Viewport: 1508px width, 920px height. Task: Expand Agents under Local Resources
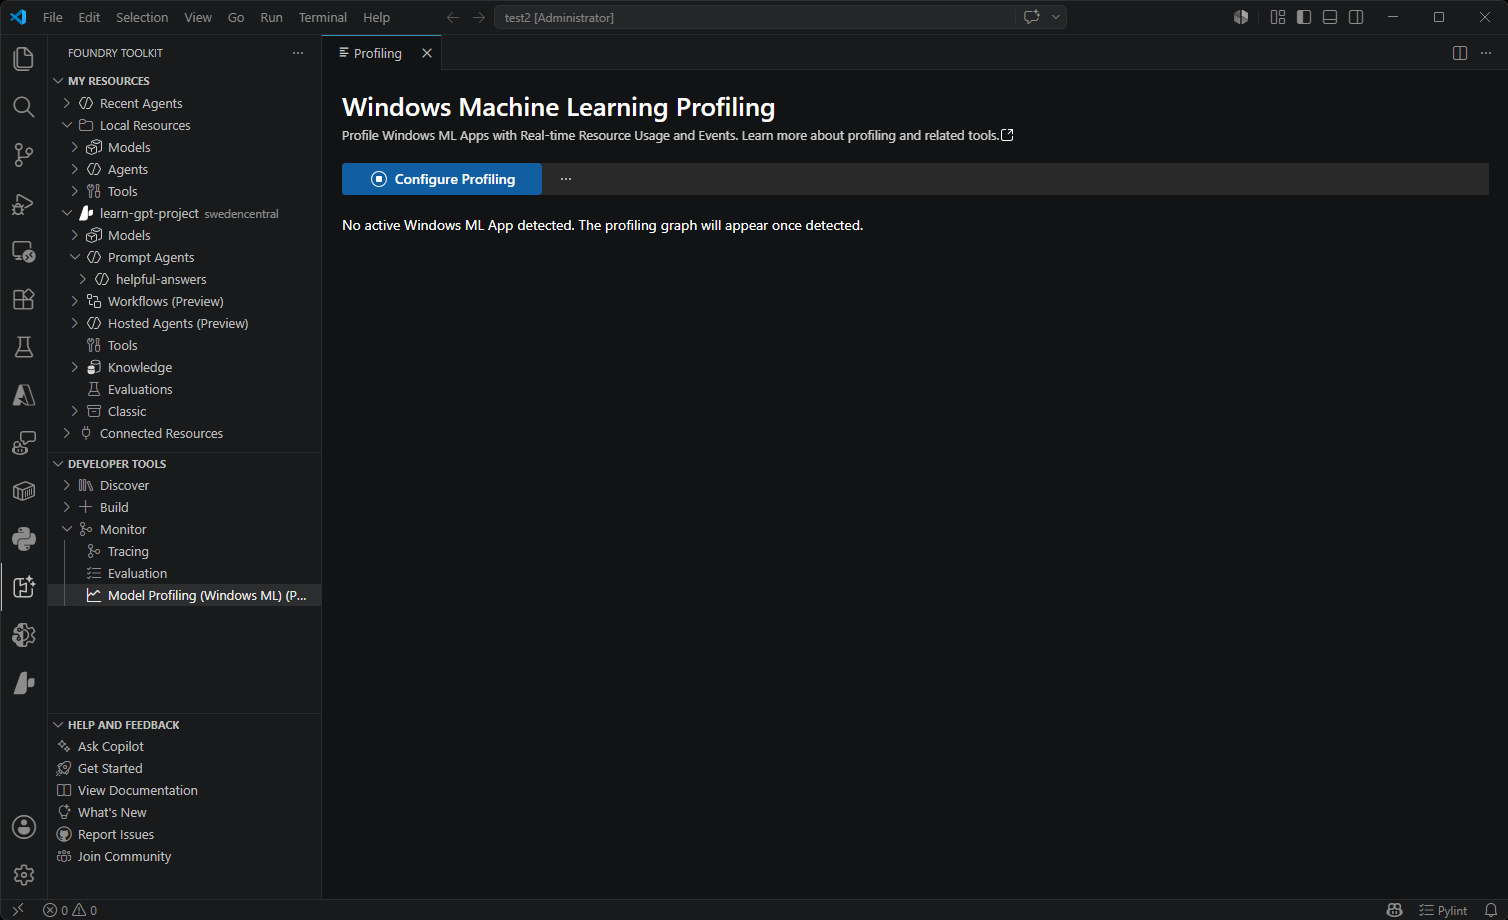point(75,169)
